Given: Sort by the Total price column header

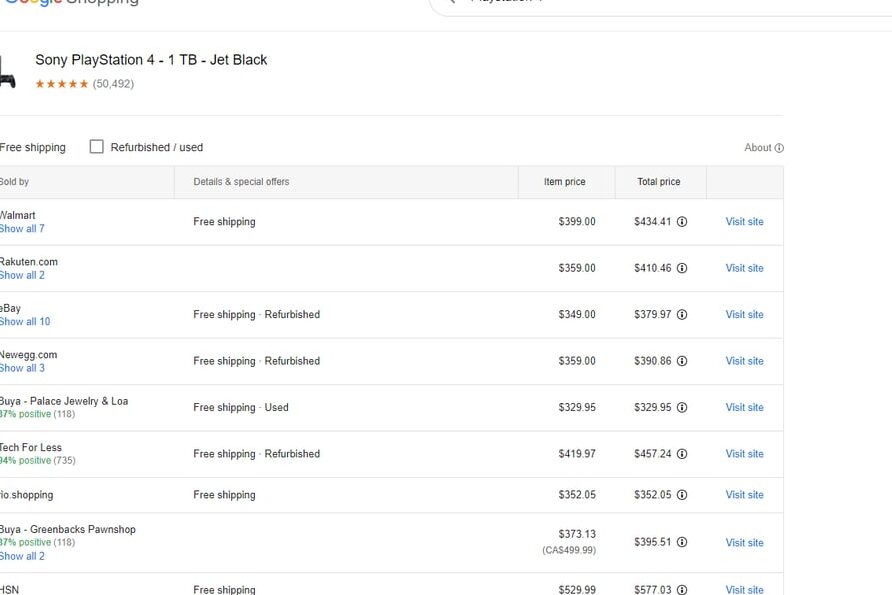Looking at the screenshot, I should click(x=658, y=182).
